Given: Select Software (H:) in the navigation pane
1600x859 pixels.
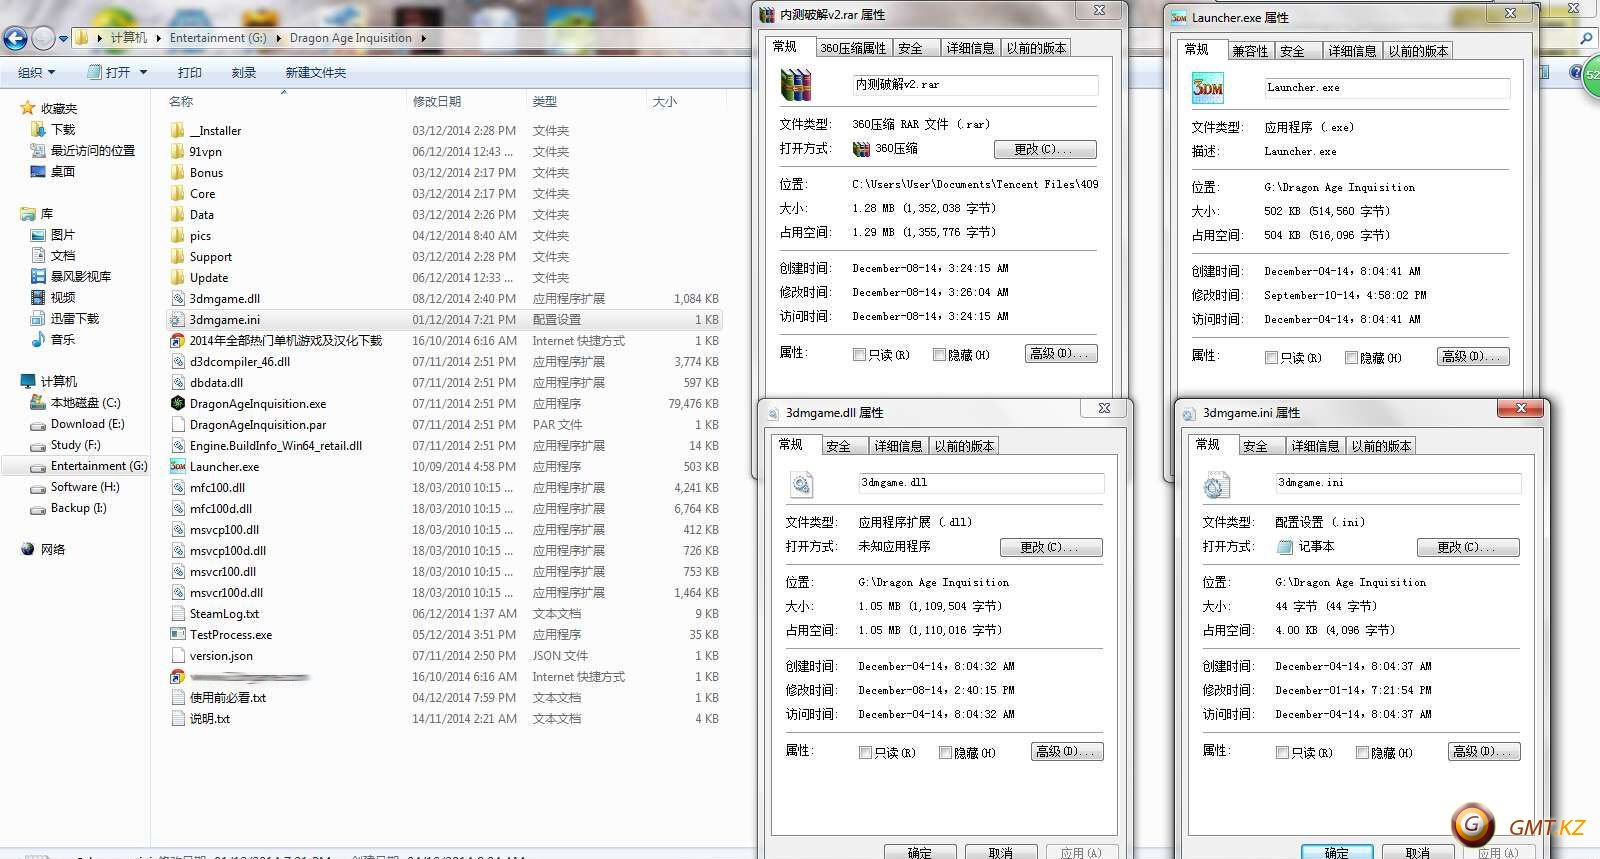Looking at the screenshot, I should tap(85, 487).
